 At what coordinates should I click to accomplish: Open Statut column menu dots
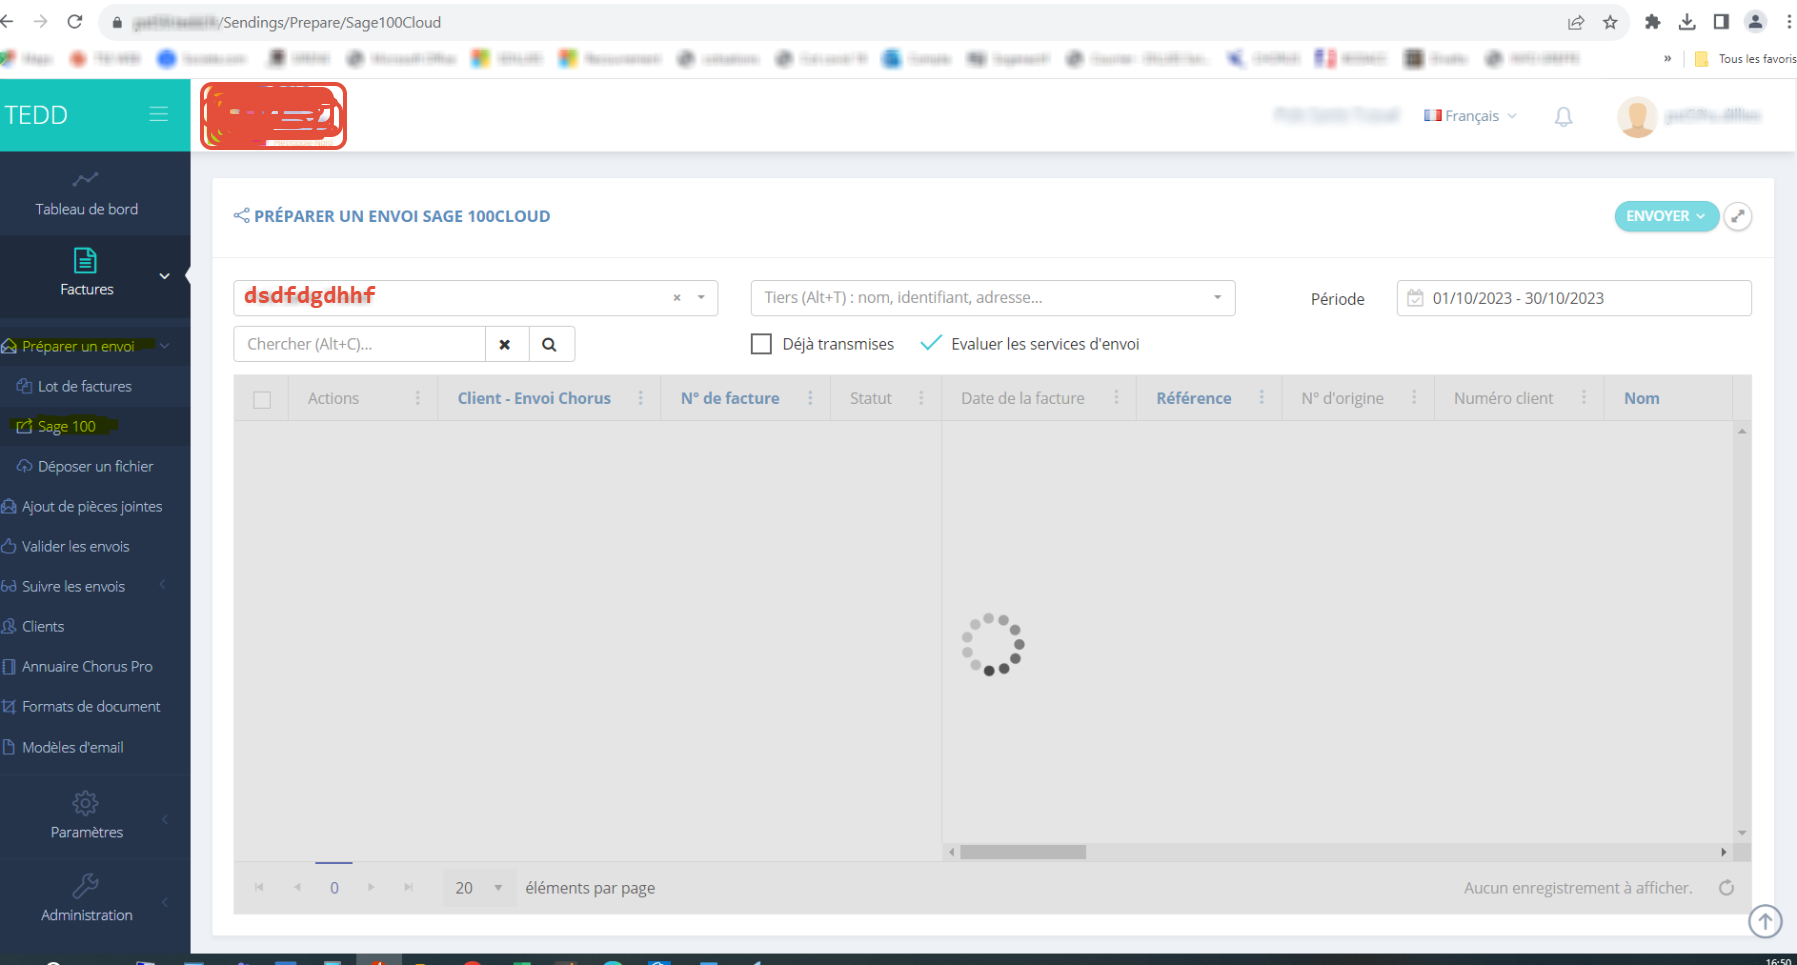click(x=922, y=398)
